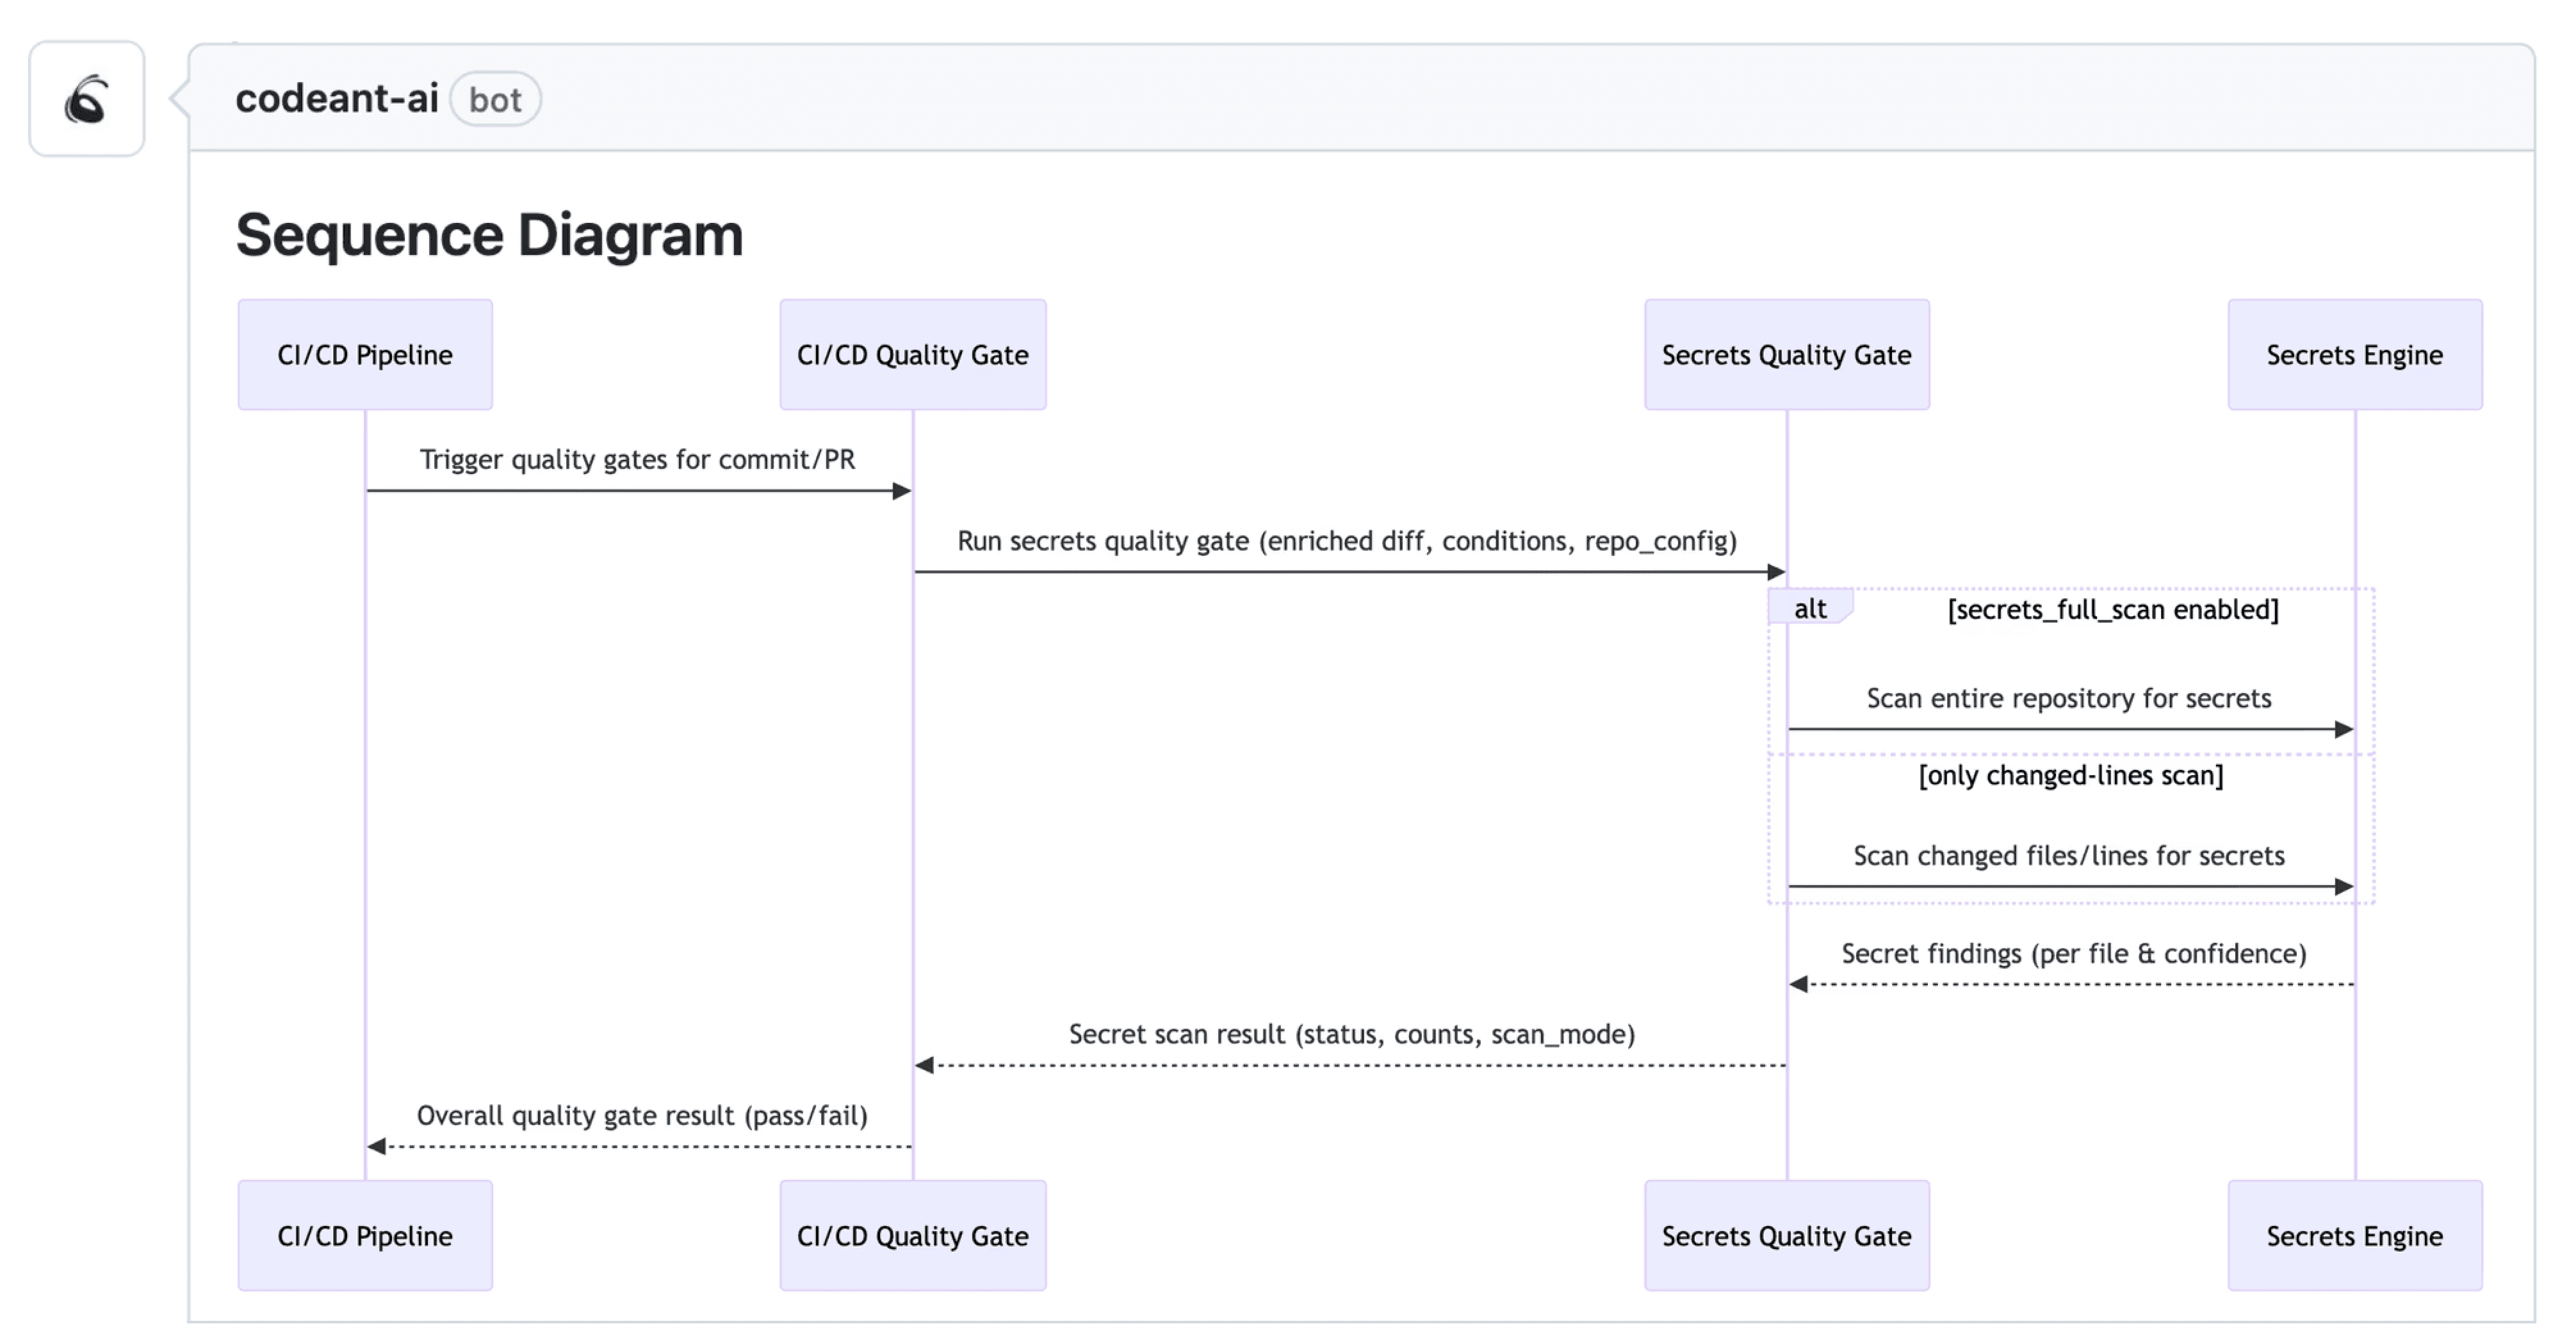
Task: Click 'Scan changed files/lines for secrets' message
Action: [x=2068, y=856]
